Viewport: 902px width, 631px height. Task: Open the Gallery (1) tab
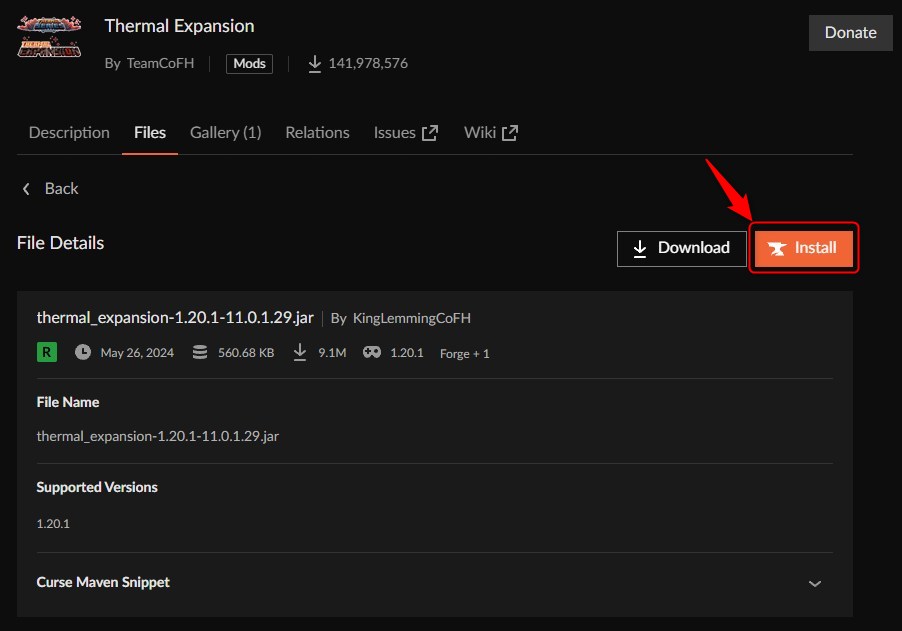coord(226,133)
